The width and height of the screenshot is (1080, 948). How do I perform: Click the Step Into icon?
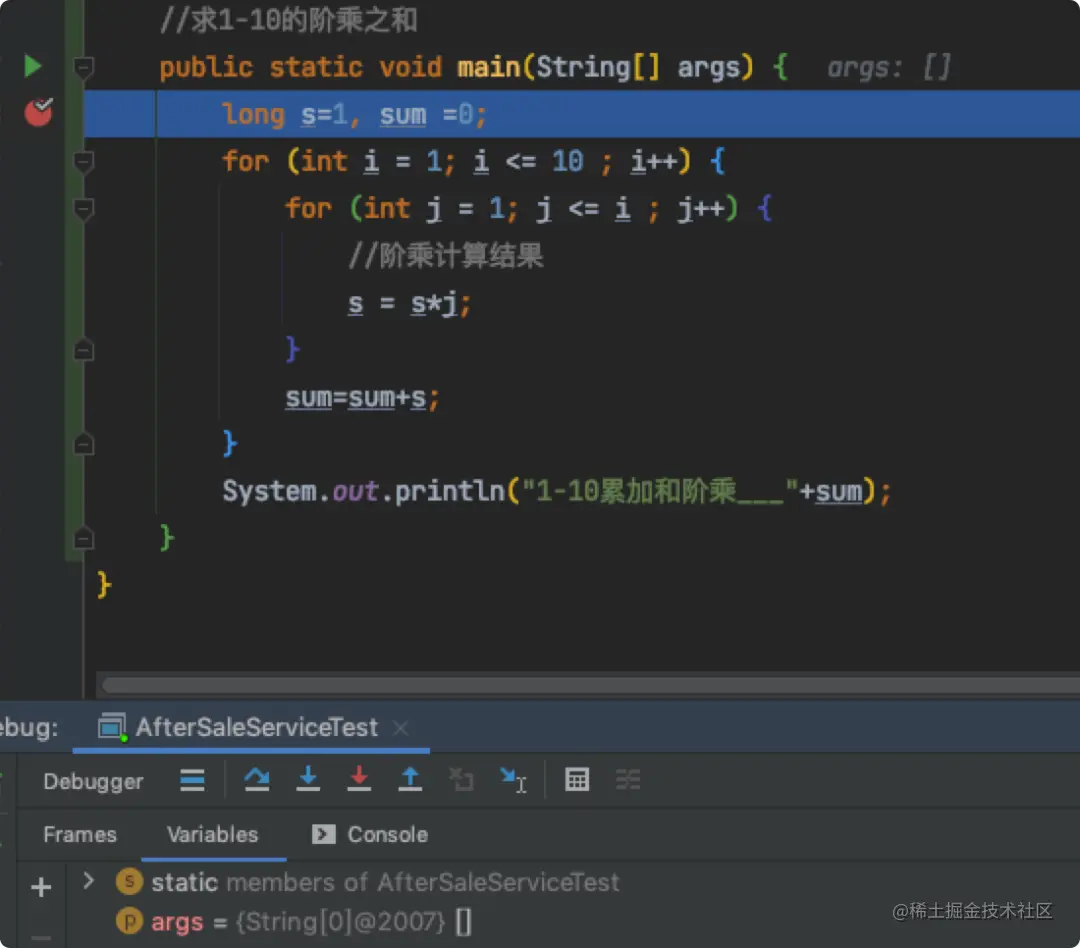click(x=308, y=779)
